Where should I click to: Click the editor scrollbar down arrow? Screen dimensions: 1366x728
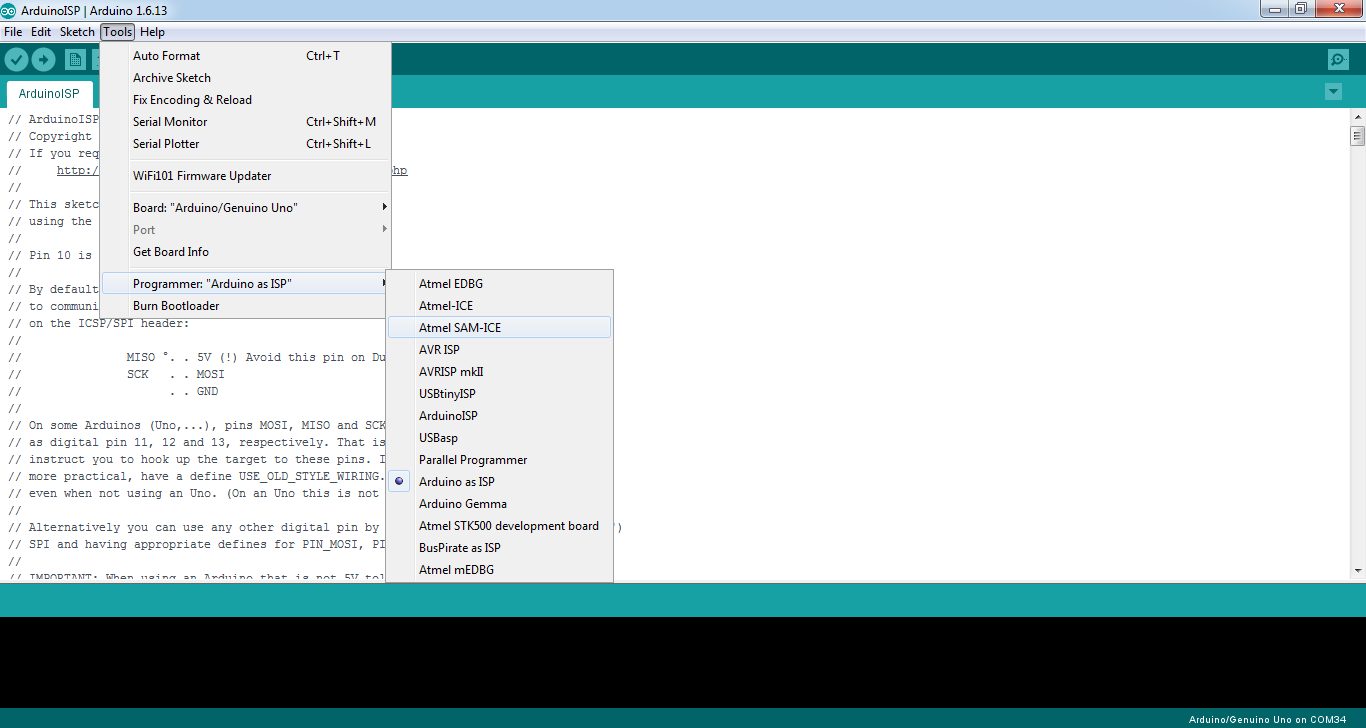click(x=1357, y=570)
